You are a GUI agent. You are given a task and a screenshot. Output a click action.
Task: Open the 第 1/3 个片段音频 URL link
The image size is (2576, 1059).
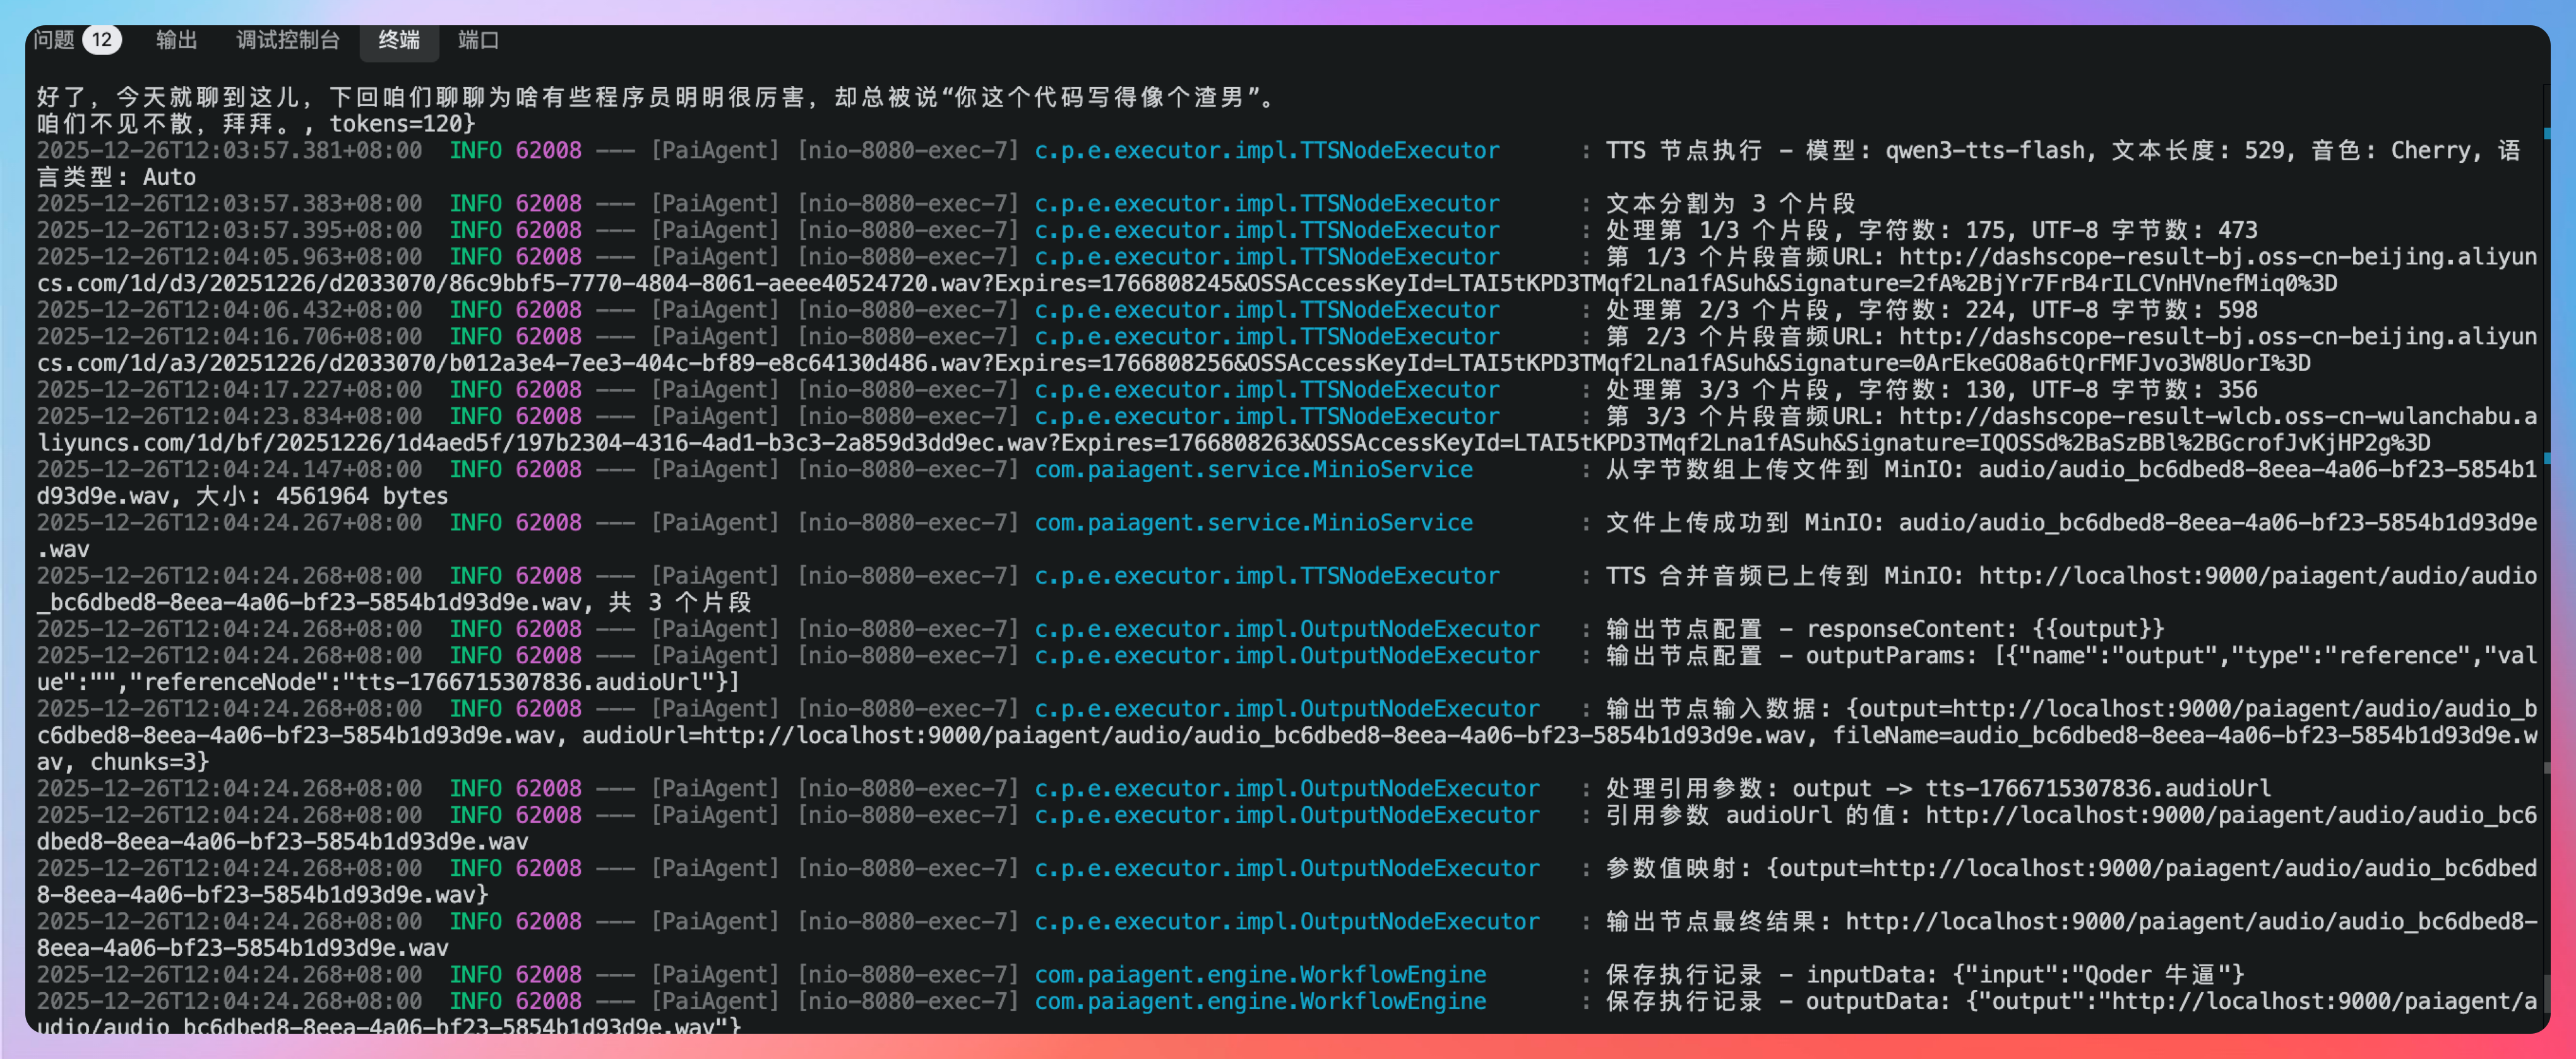(2216, 257)
